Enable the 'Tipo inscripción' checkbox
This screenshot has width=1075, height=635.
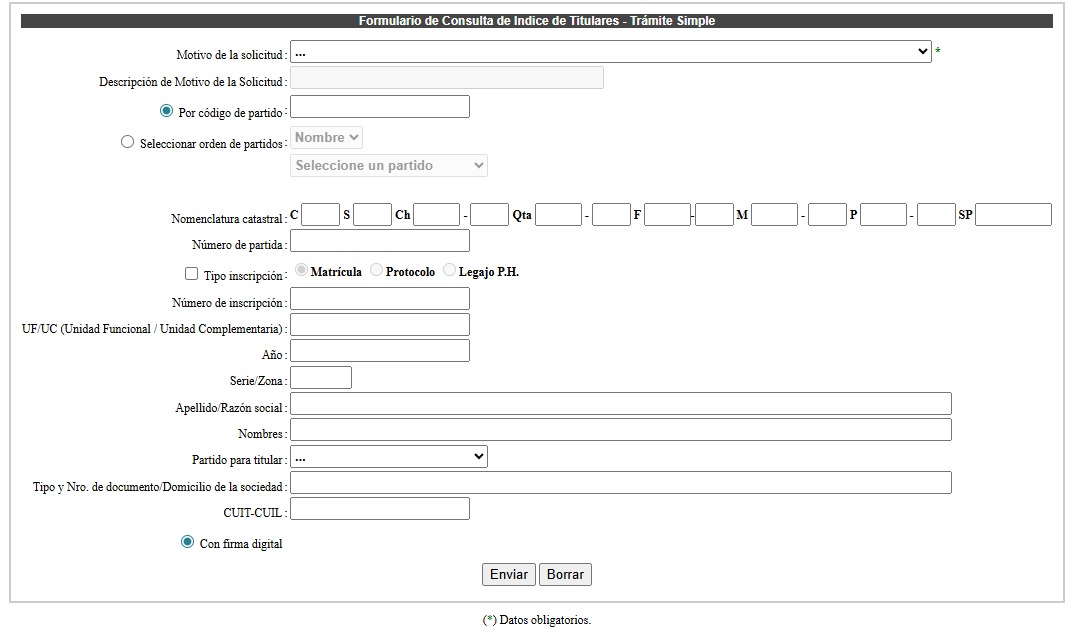tap(192, 273)
